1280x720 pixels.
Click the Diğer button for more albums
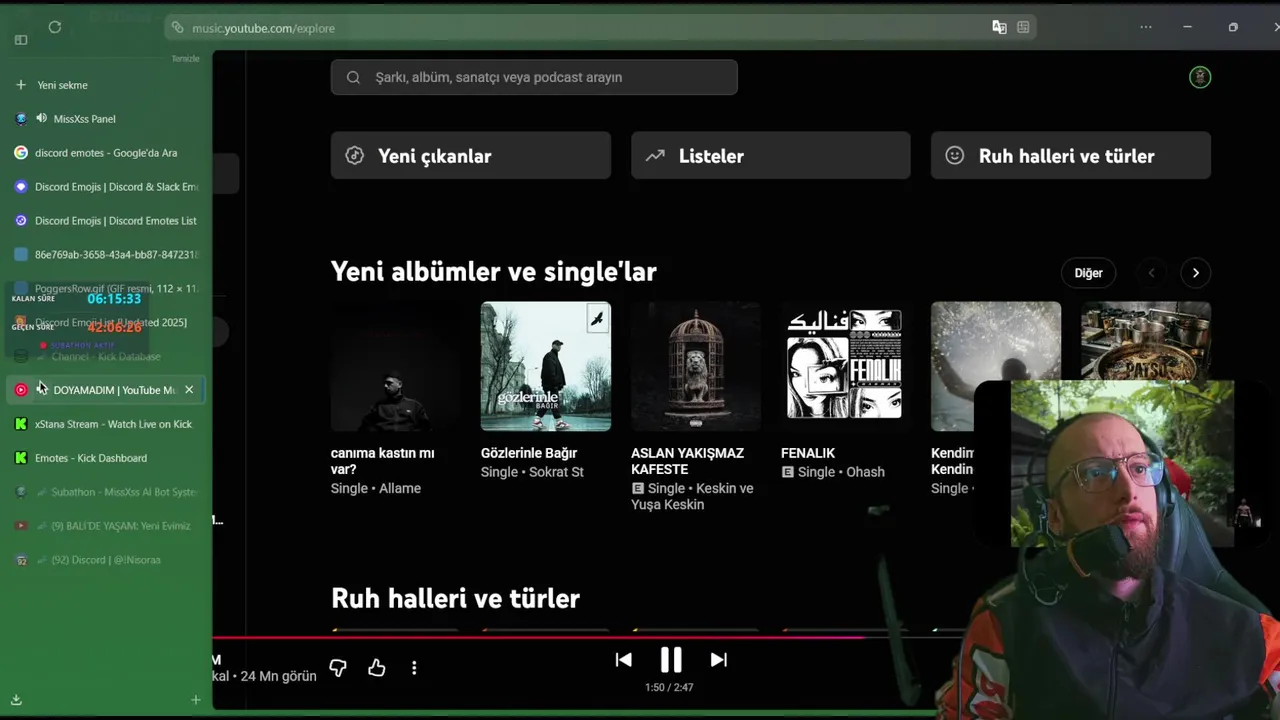(1088, 273)
